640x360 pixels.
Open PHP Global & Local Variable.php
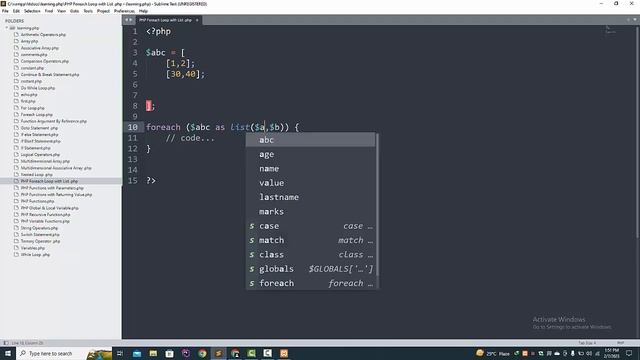[49, 208]
